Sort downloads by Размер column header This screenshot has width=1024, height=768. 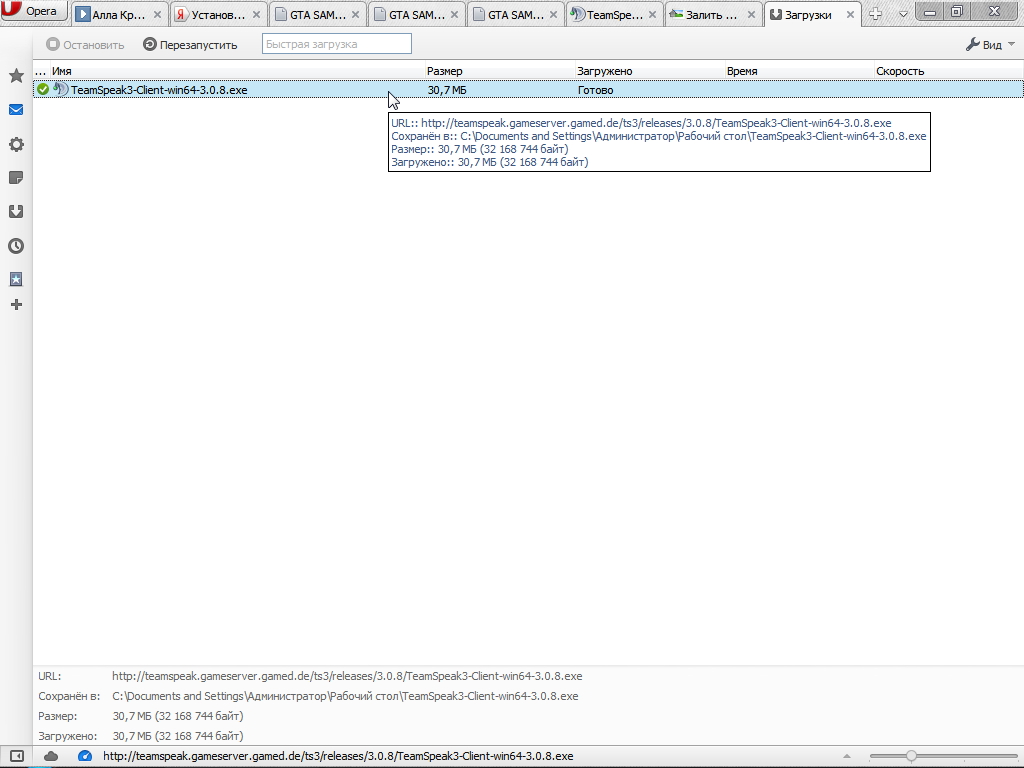pyautogui.click(x=500, y=71)
